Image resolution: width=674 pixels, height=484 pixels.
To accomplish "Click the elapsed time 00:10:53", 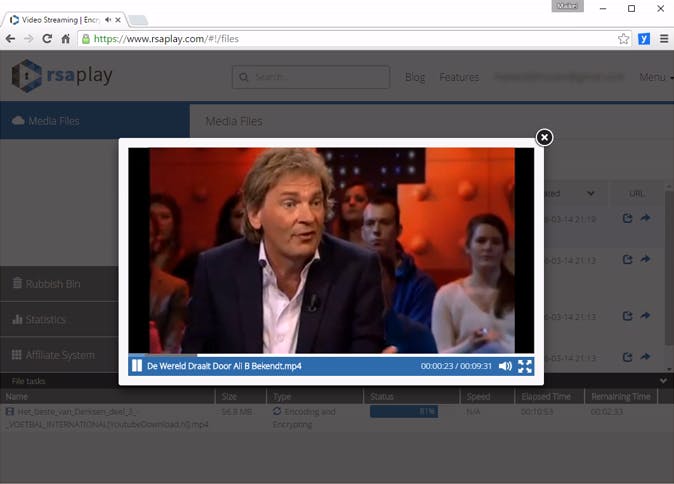I will pyautogui.click(x=536, y=412).
